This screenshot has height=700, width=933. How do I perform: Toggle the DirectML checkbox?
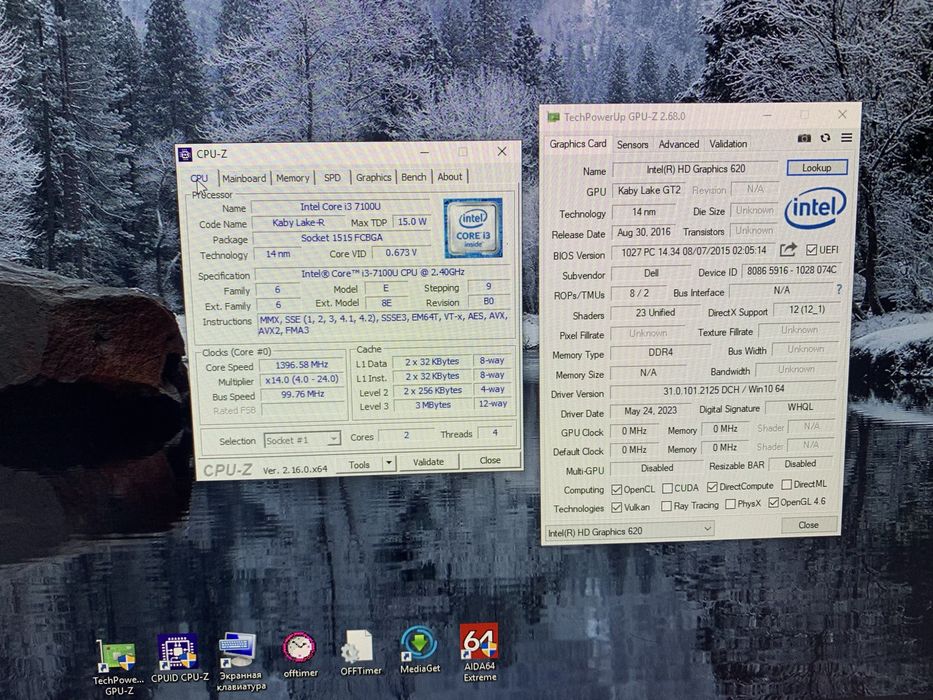[787, 485]
